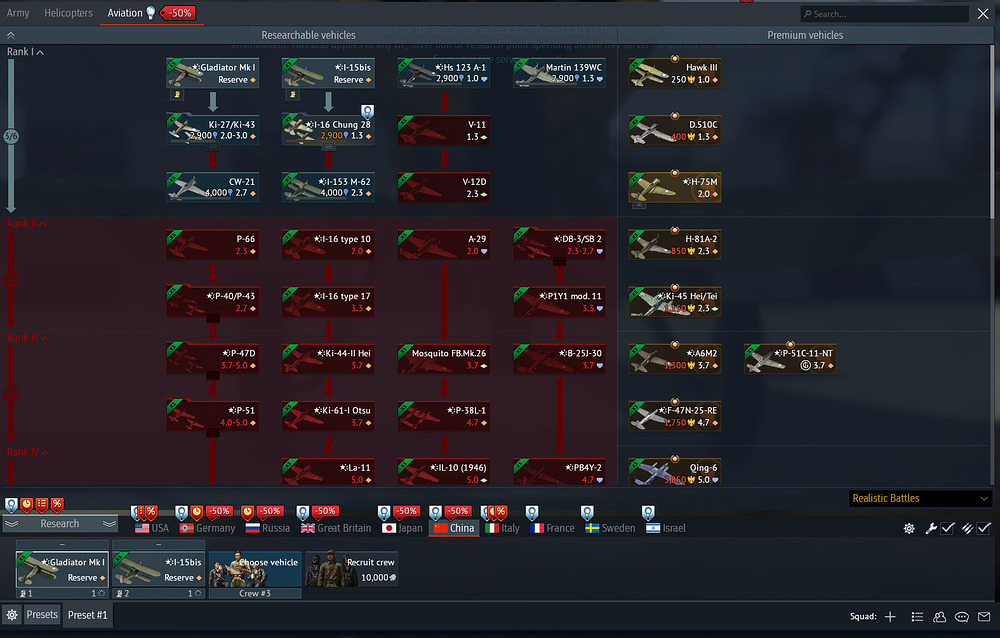1000x638 pixels.
Task: Select the Mosquito FB.Mk.26 card
Action: click(443, 359)
